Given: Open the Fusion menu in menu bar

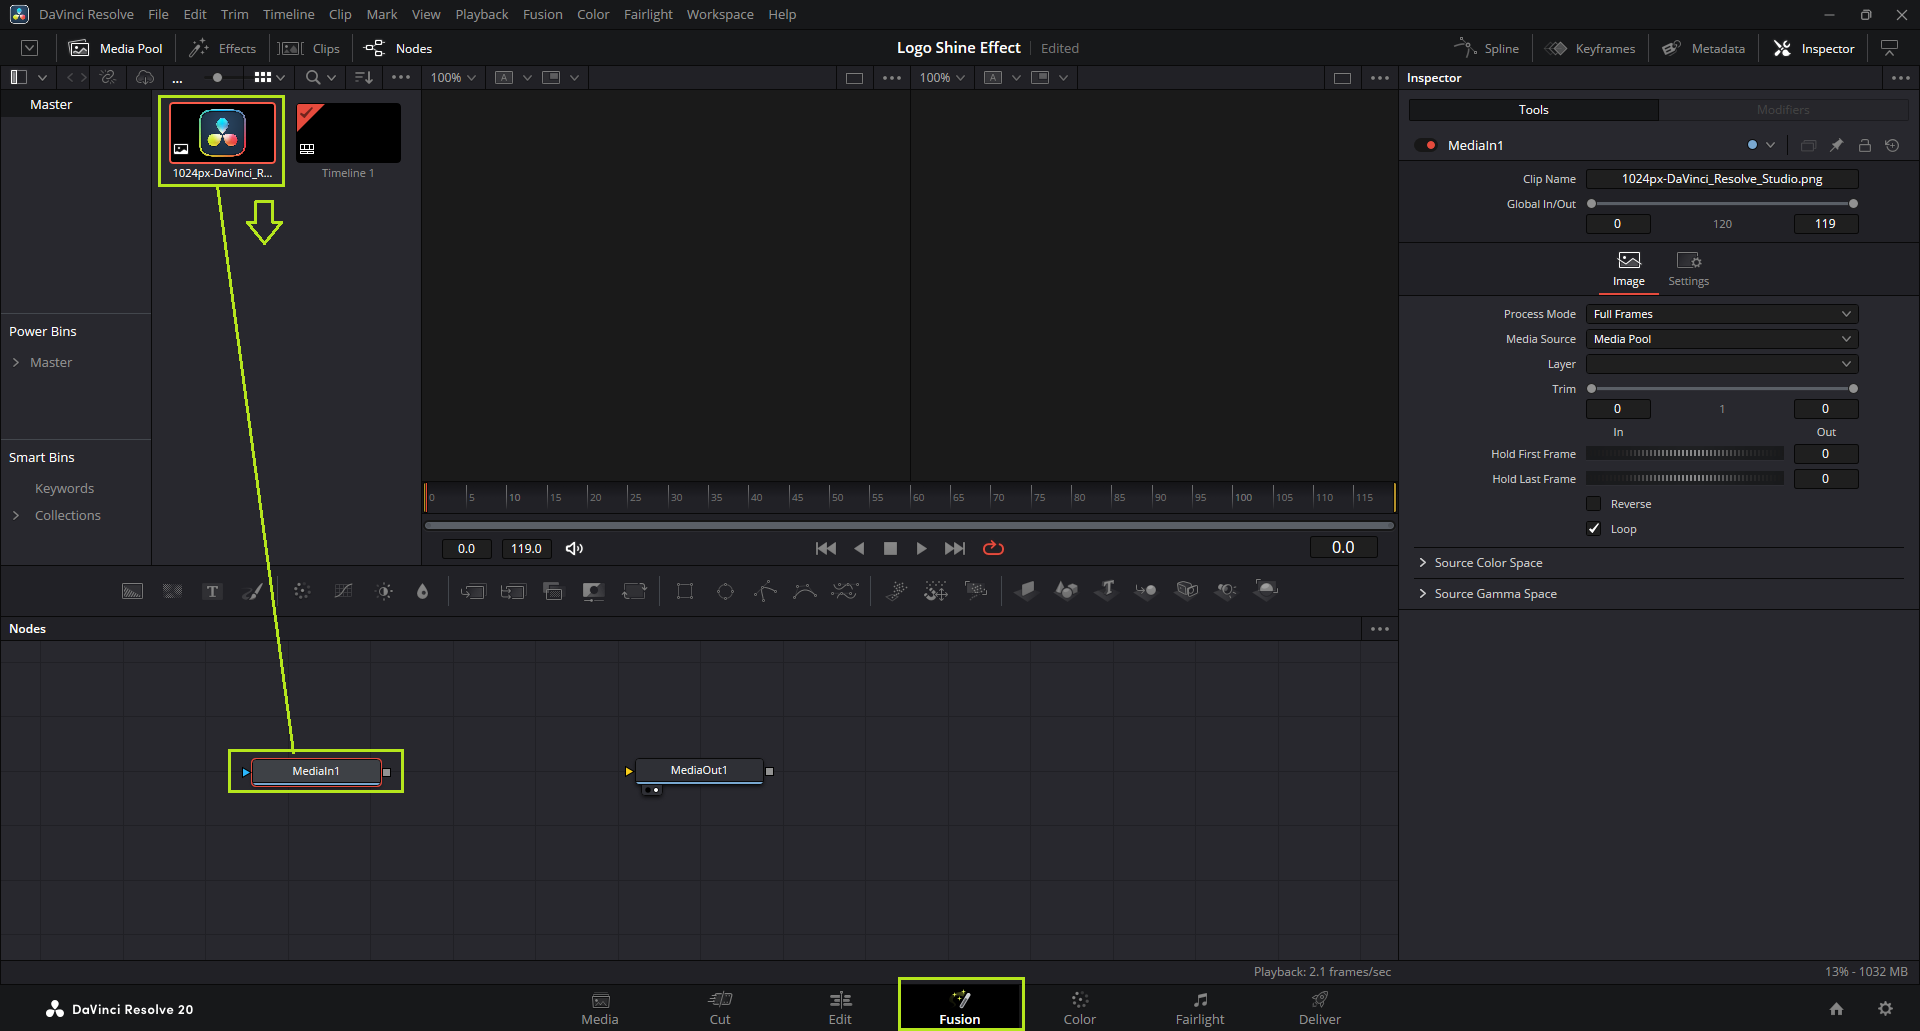Looking at the screenshot, I should tap(542, 14).
